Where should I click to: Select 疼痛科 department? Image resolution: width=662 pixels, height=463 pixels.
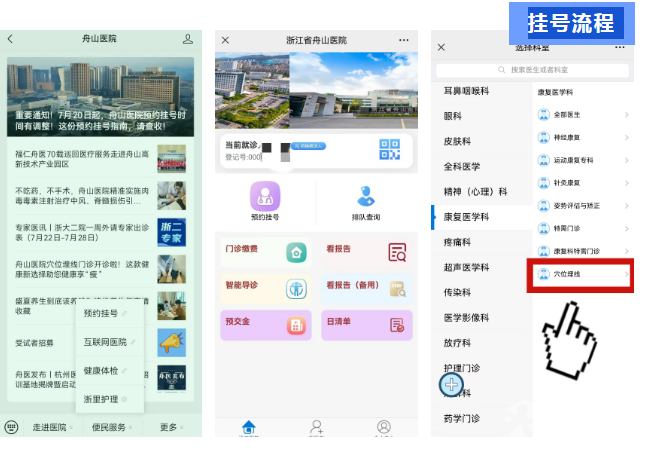481,242
